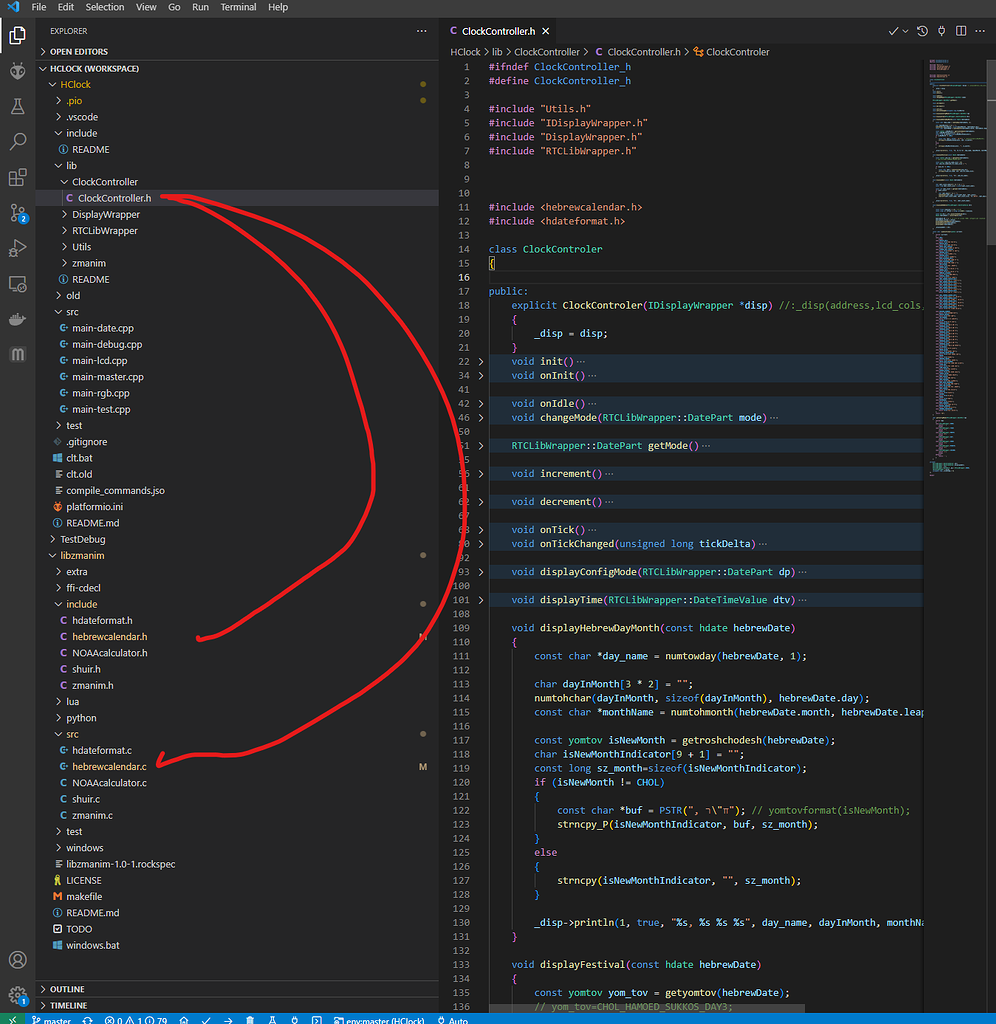This screenshot has height=1024, width=996.
Task: Click the remote window indicator in status bar
Action: coord(12,1019)
